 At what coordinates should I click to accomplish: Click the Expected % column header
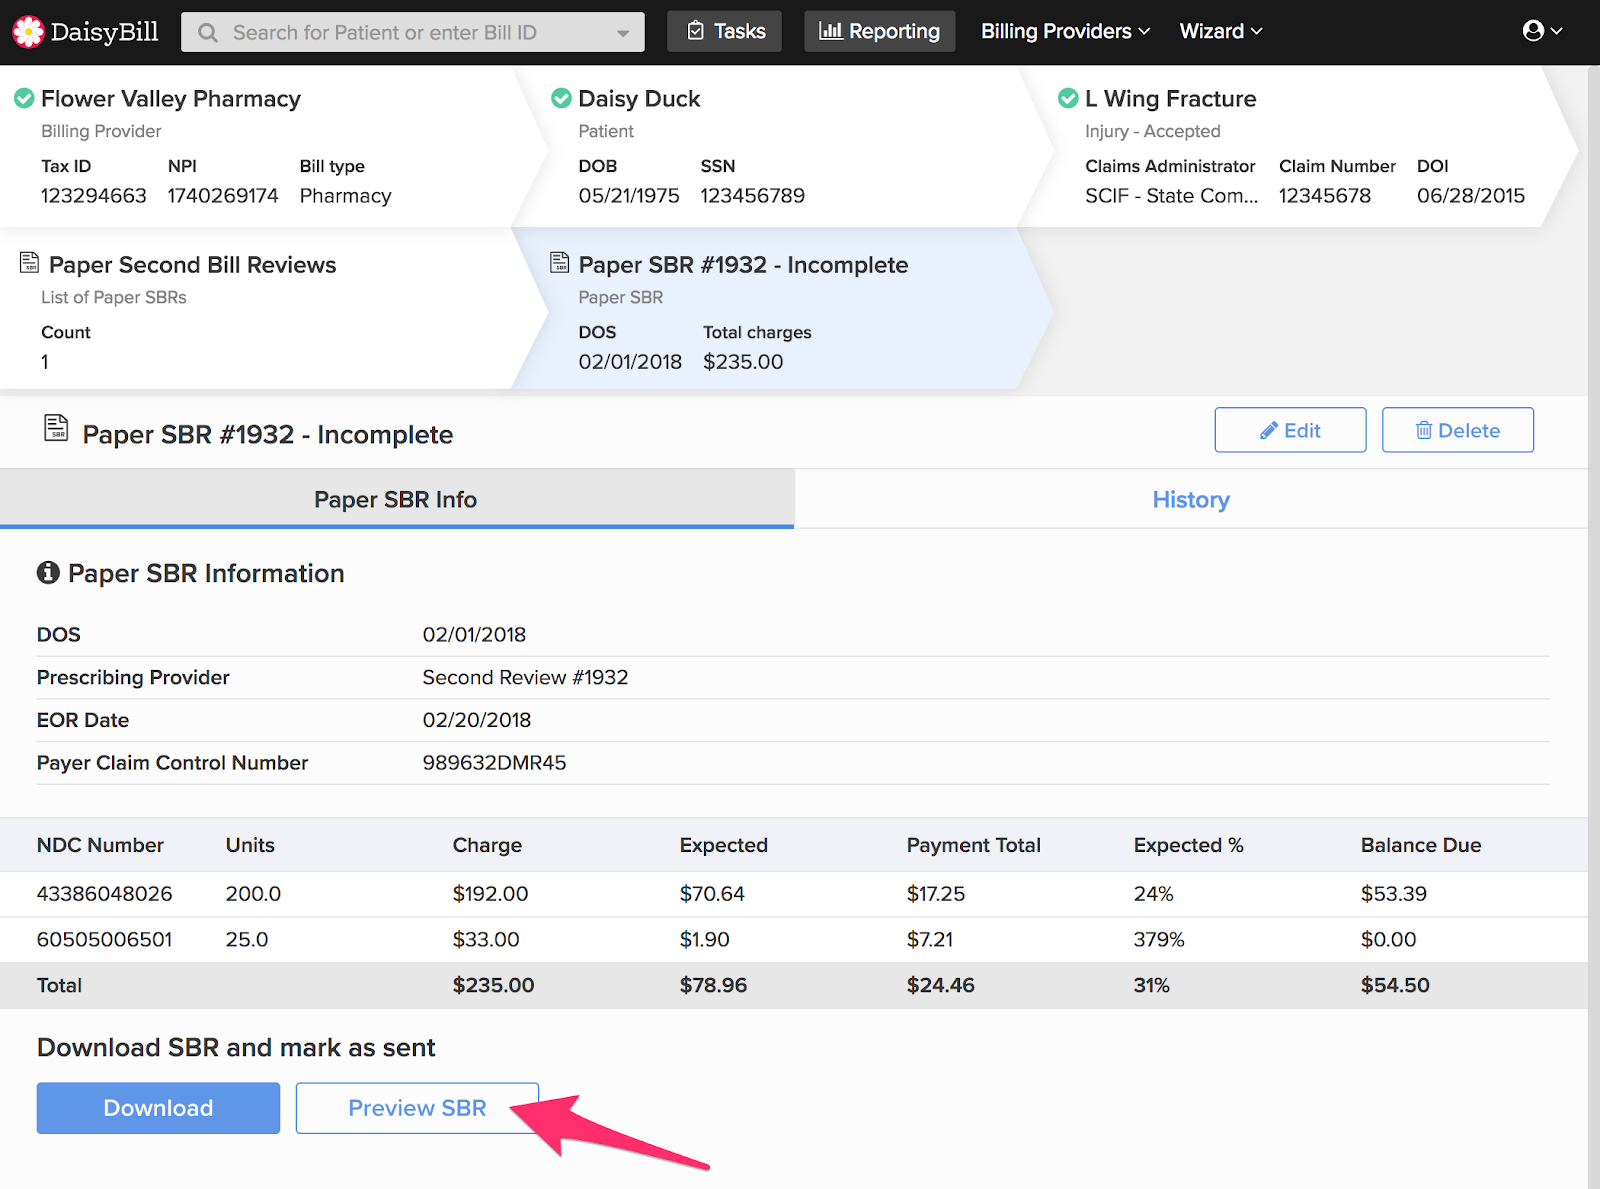click(1189, 845)
